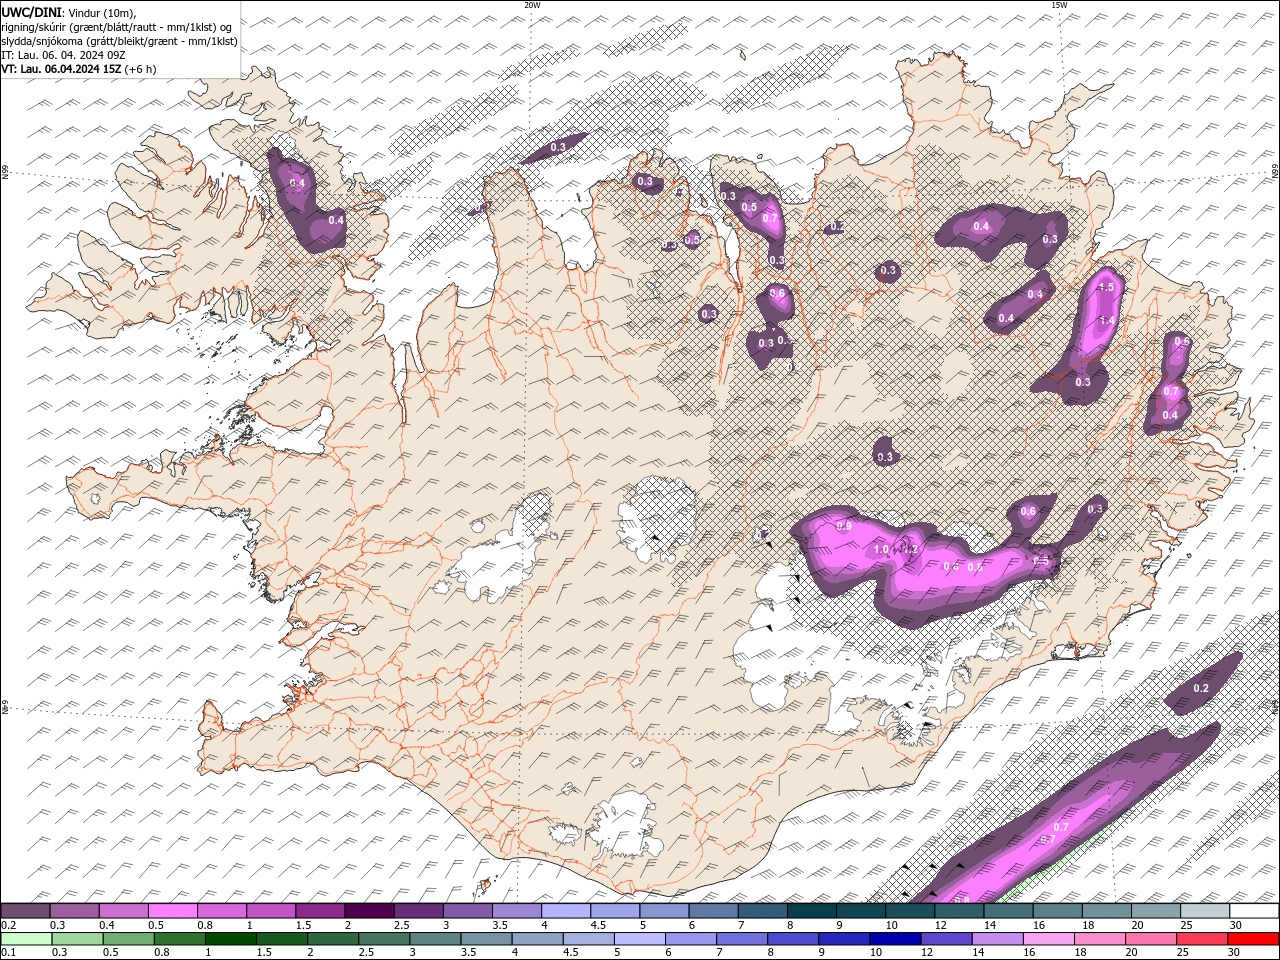This screenshot has width=1280, height=960.
Task: Select the white upper legend swatch at 30
Action: click(1254, 911)
